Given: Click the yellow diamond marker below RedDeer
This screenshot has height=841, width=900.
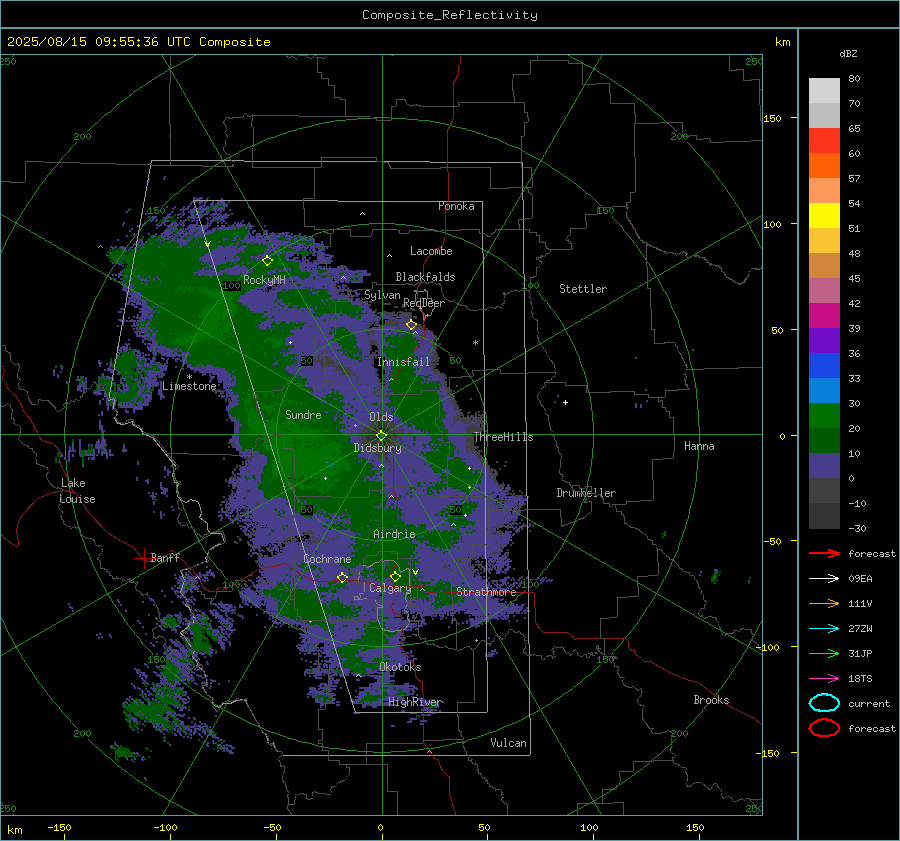Looking at the screenshot, I should [411, 325].
